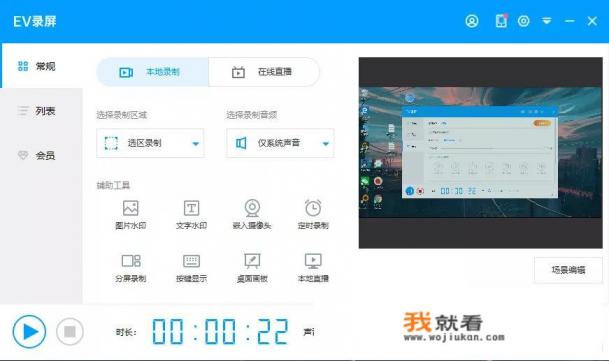Open the 定时录制 timer tool
The image size is (609, 361).
click(x=313, y=215)
